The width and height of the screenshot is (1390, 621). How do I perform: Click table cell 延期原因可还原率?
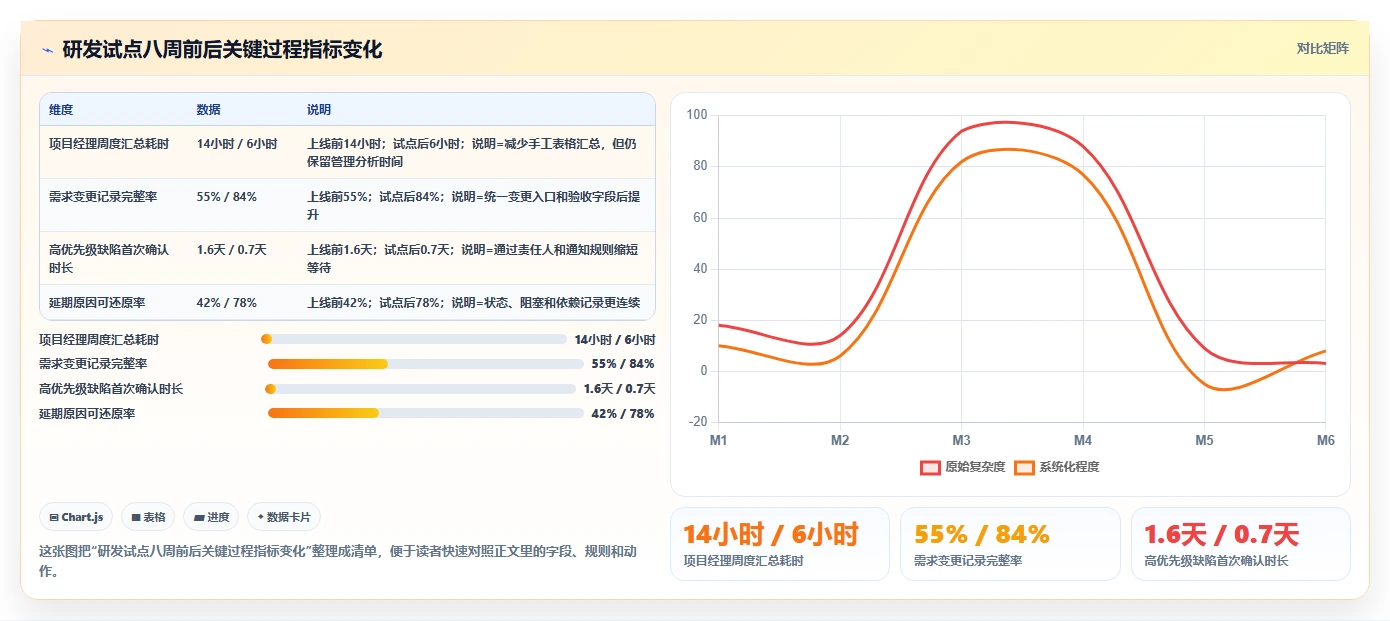point(97,302)
